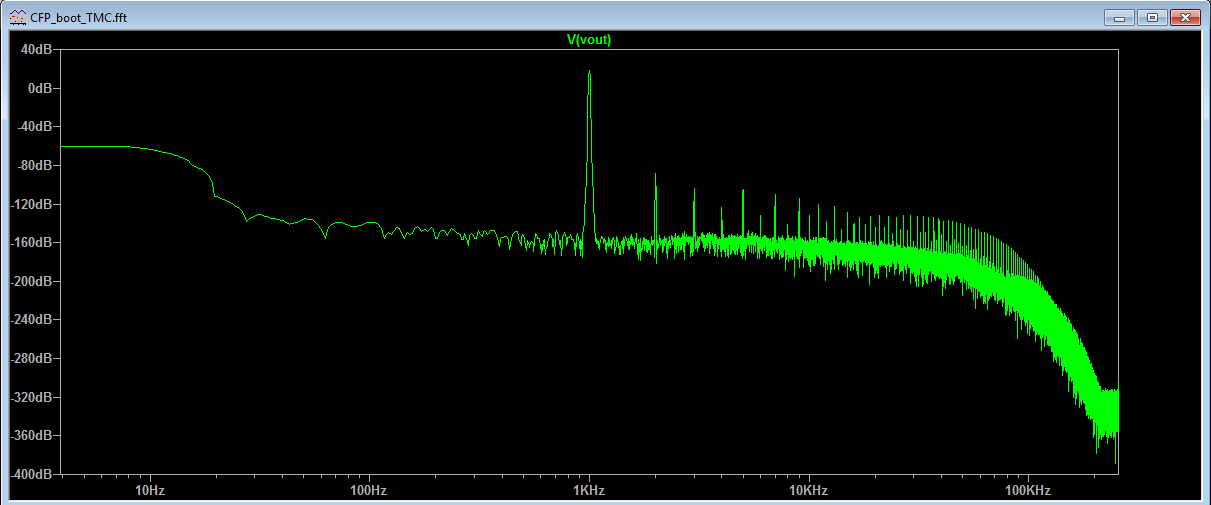Click the 0dB vertical axis label

point(41,88)
